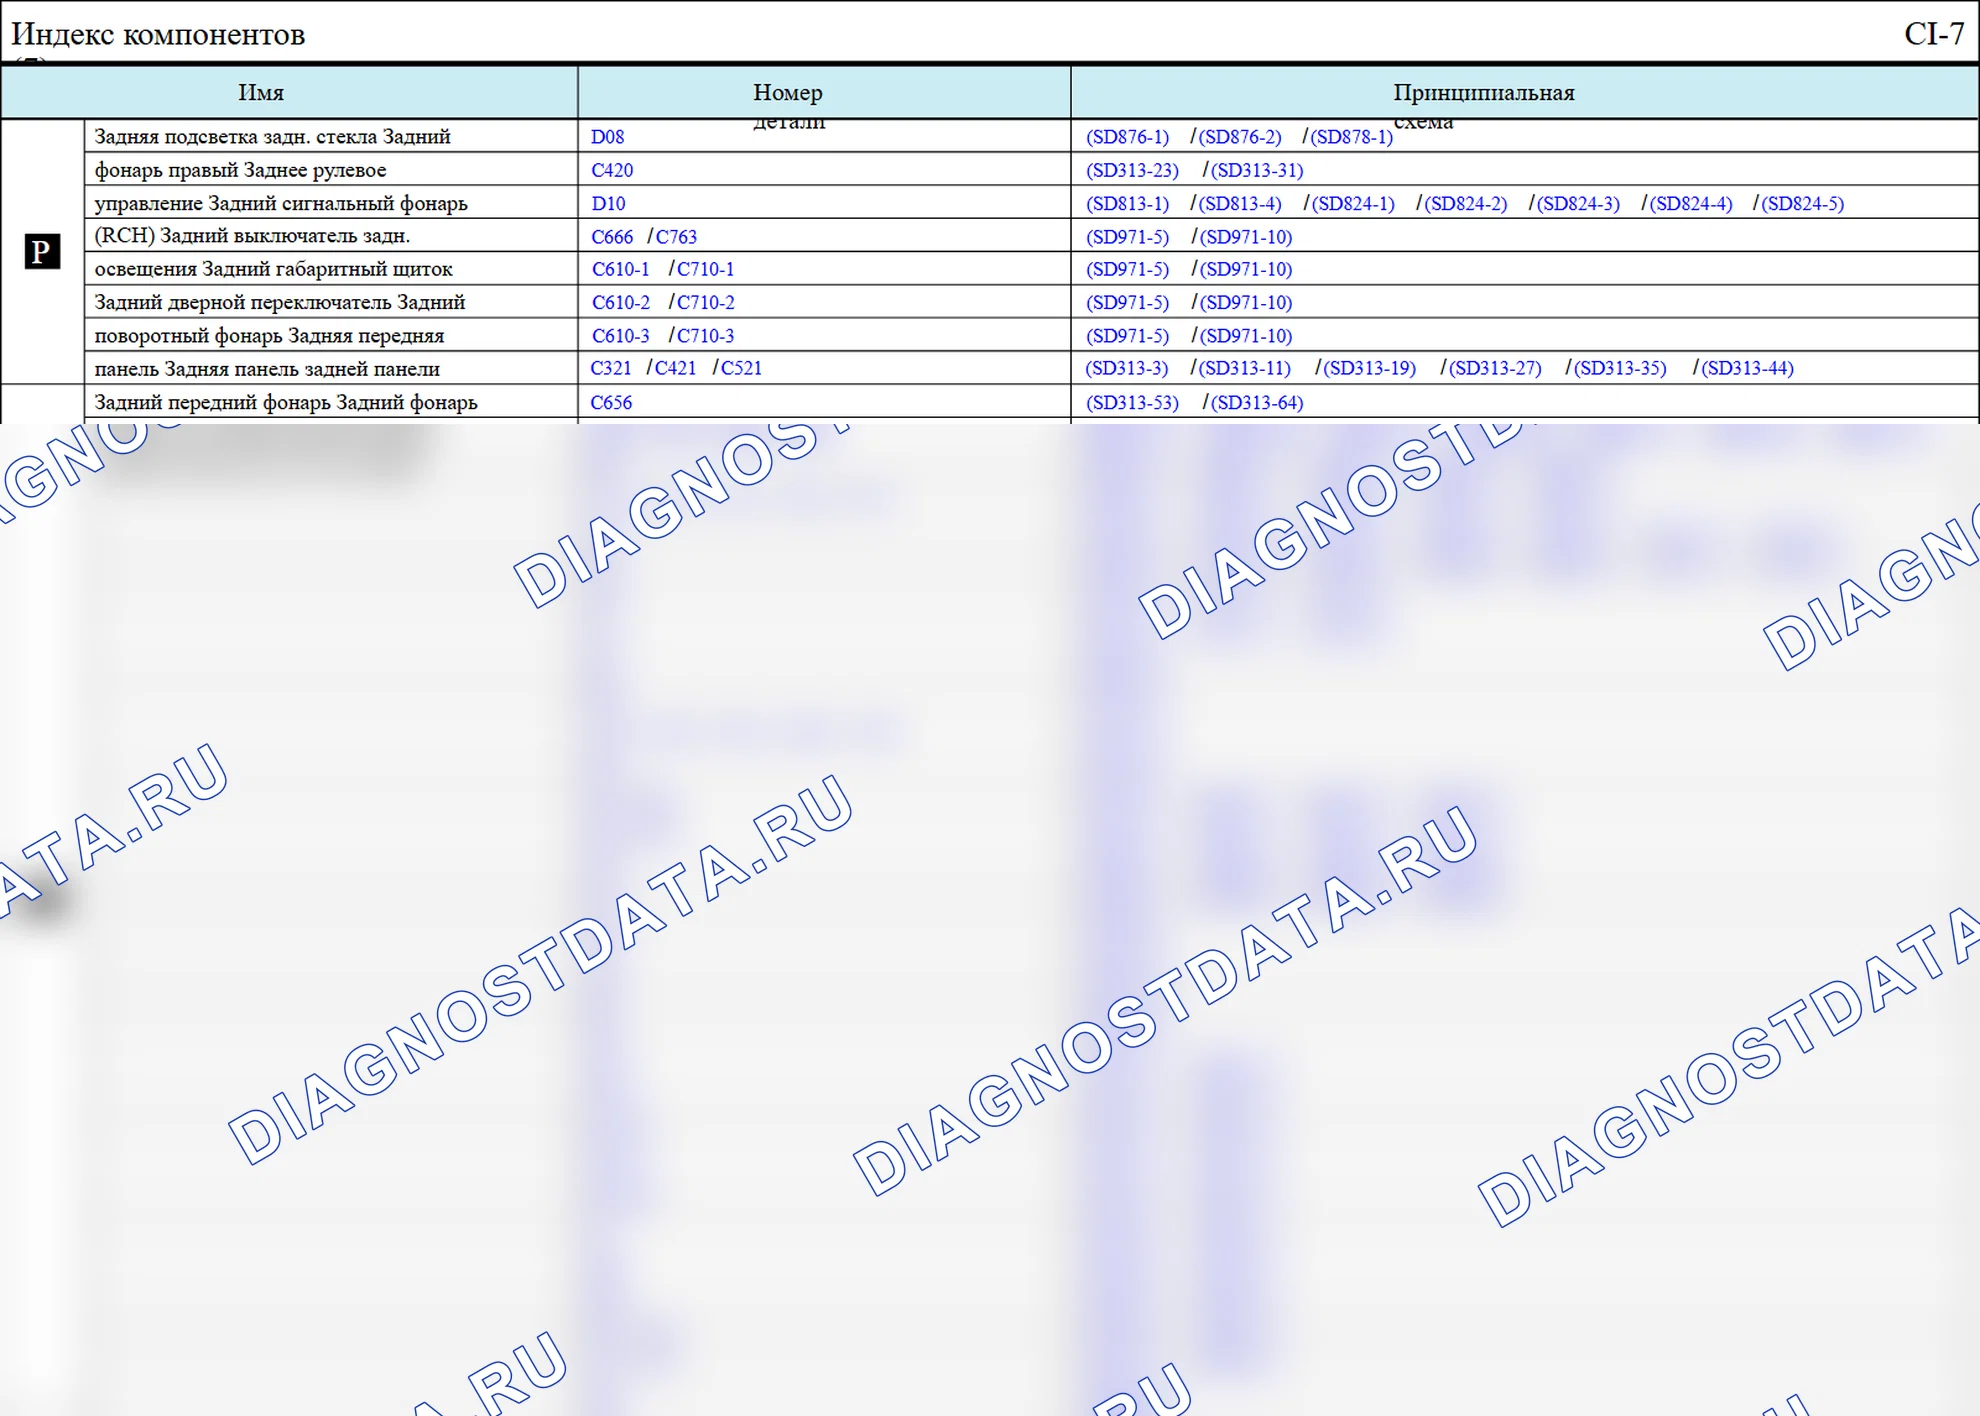Open schematic link SD313-44
Image resolution: width=1980 pixels, height=1416 pixels.
coord(1747,368)
